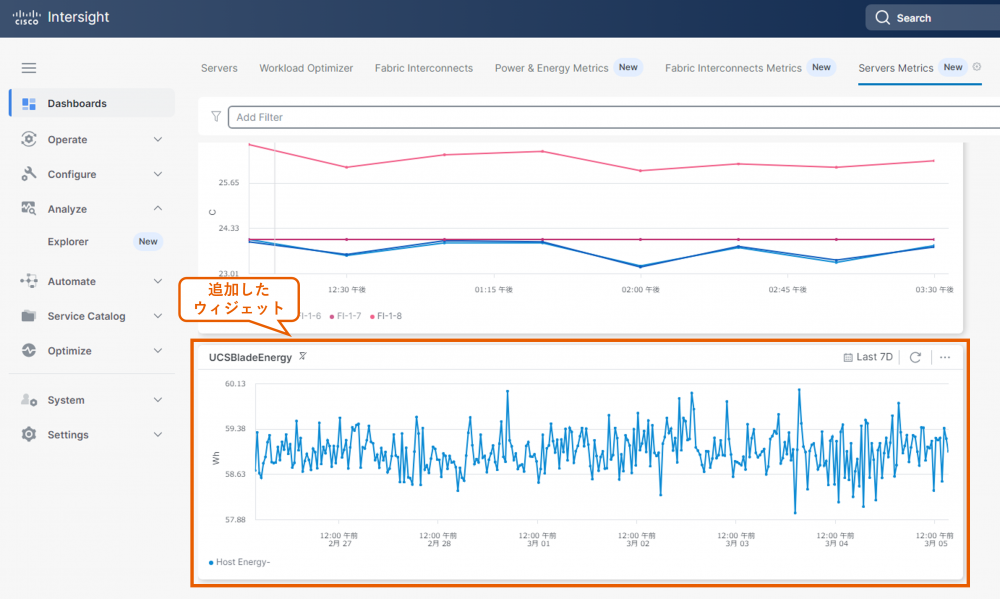Expand the System menu chevron
Screen dimensions: 1000x599
[158, 400]
